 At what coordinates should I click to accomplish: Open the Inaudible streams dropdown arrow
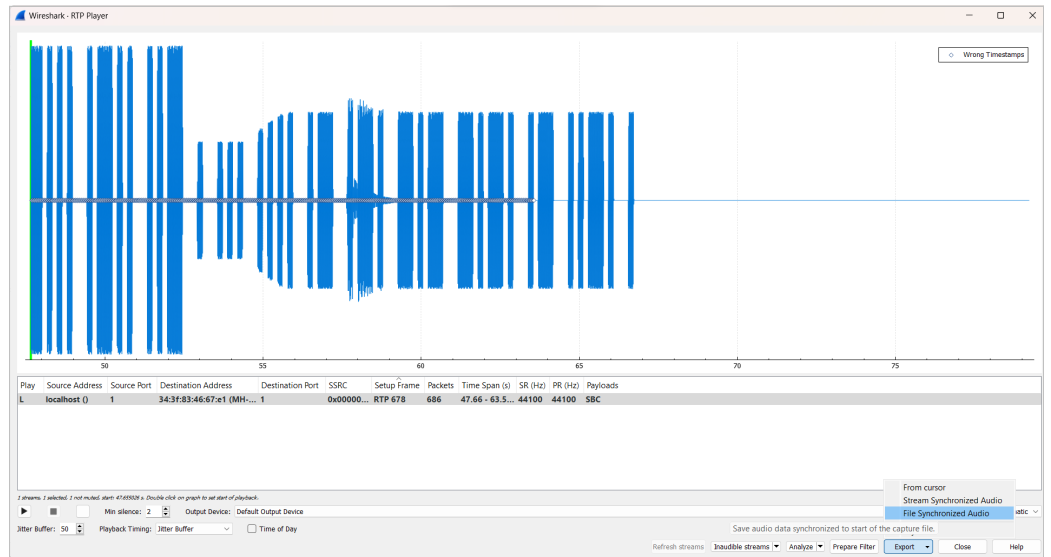777,547
